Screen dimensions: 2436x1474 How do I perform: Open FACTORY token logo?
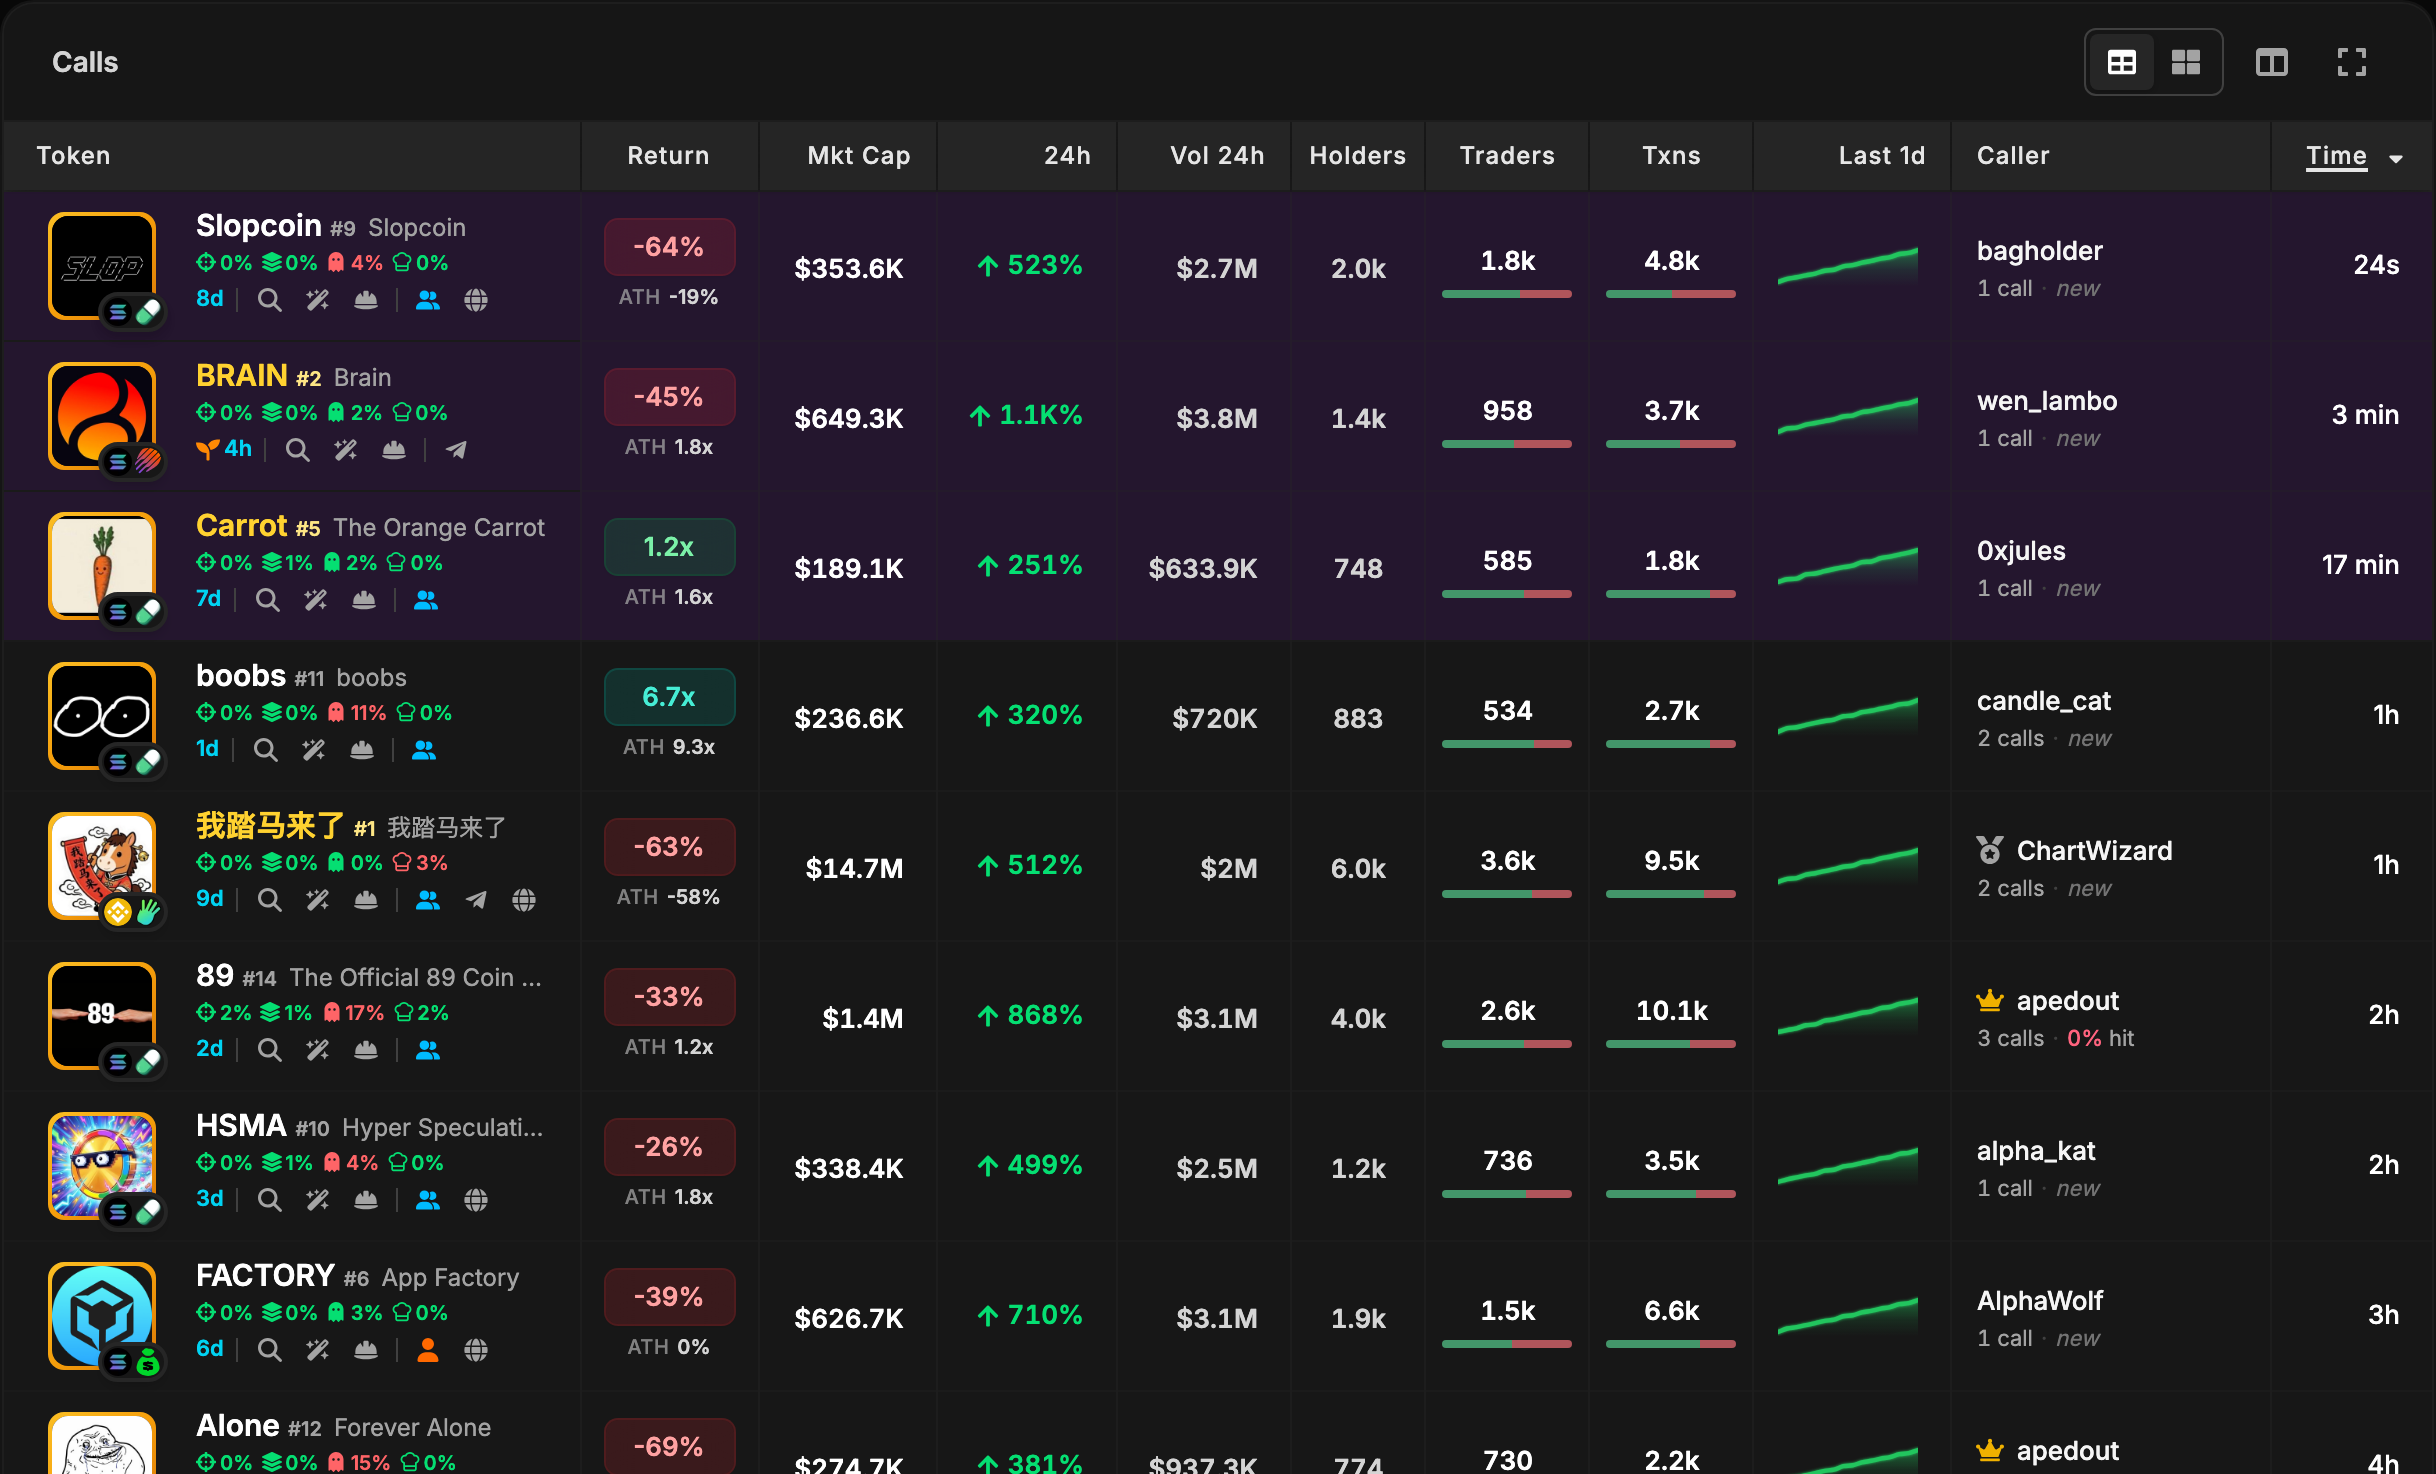[x=102, y=1316]
